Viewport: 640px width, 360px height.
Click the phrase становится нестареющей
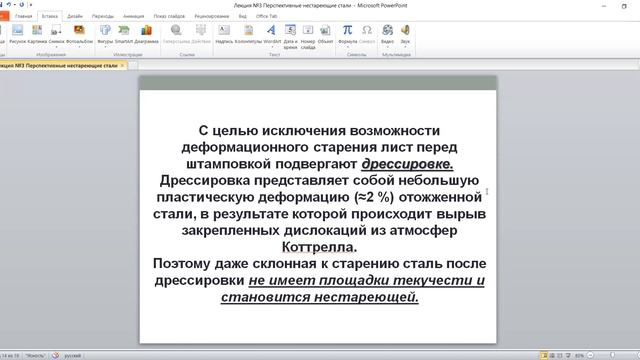pos(320,297)
